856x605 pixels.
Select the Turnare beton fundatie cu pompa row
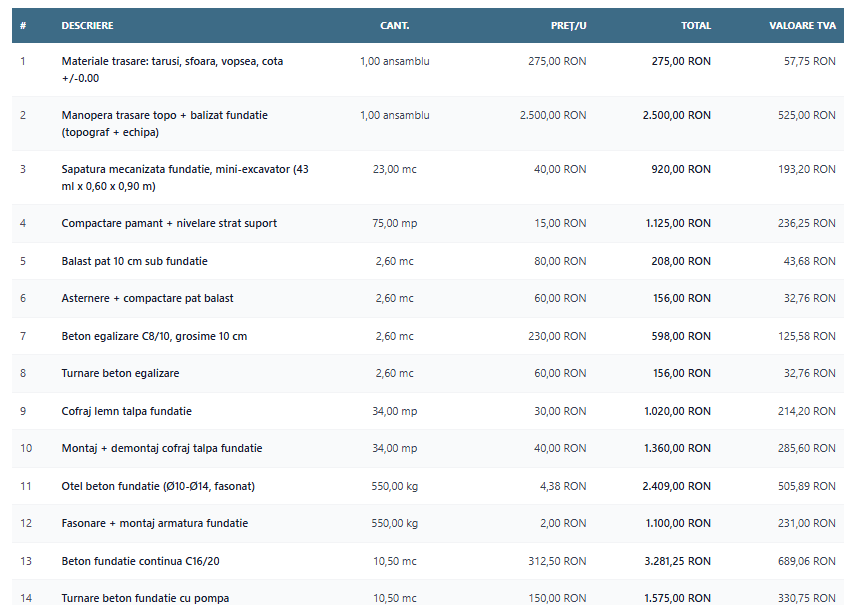pyautogui.click(x=427, y=592)
